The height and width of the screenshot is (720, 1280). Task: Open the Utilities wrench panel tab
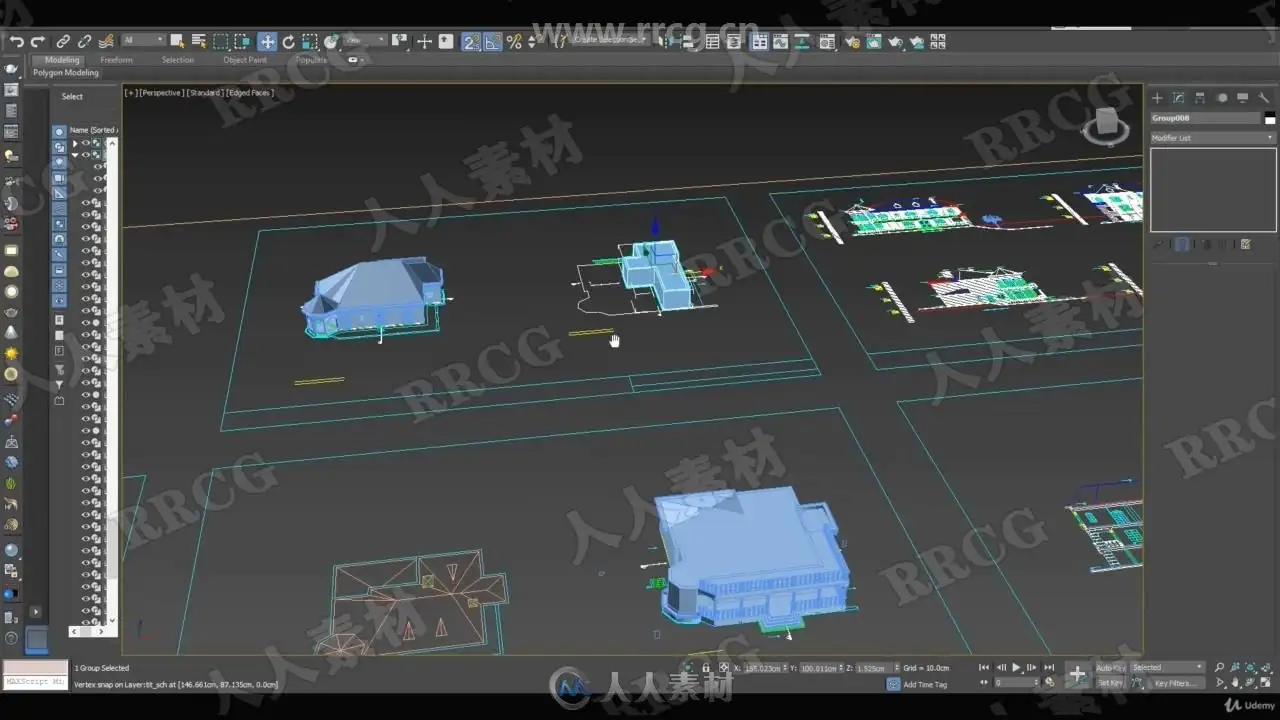pyautogui.click(x=1264, y=98)
